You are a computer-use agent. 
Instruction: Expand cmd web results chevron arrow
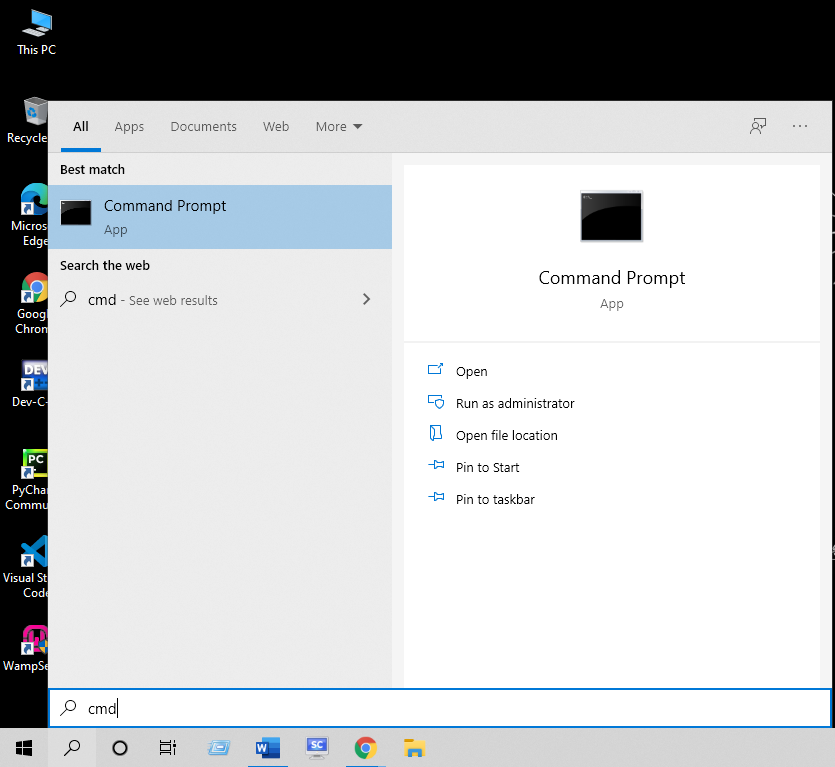(366, 299)
